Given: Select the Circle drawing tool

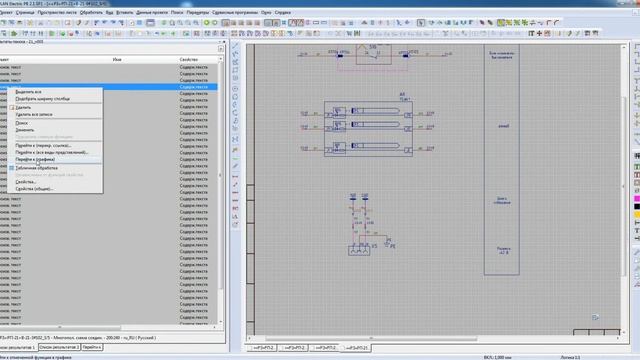Looking at the screenshot, I should pos(236,89).
